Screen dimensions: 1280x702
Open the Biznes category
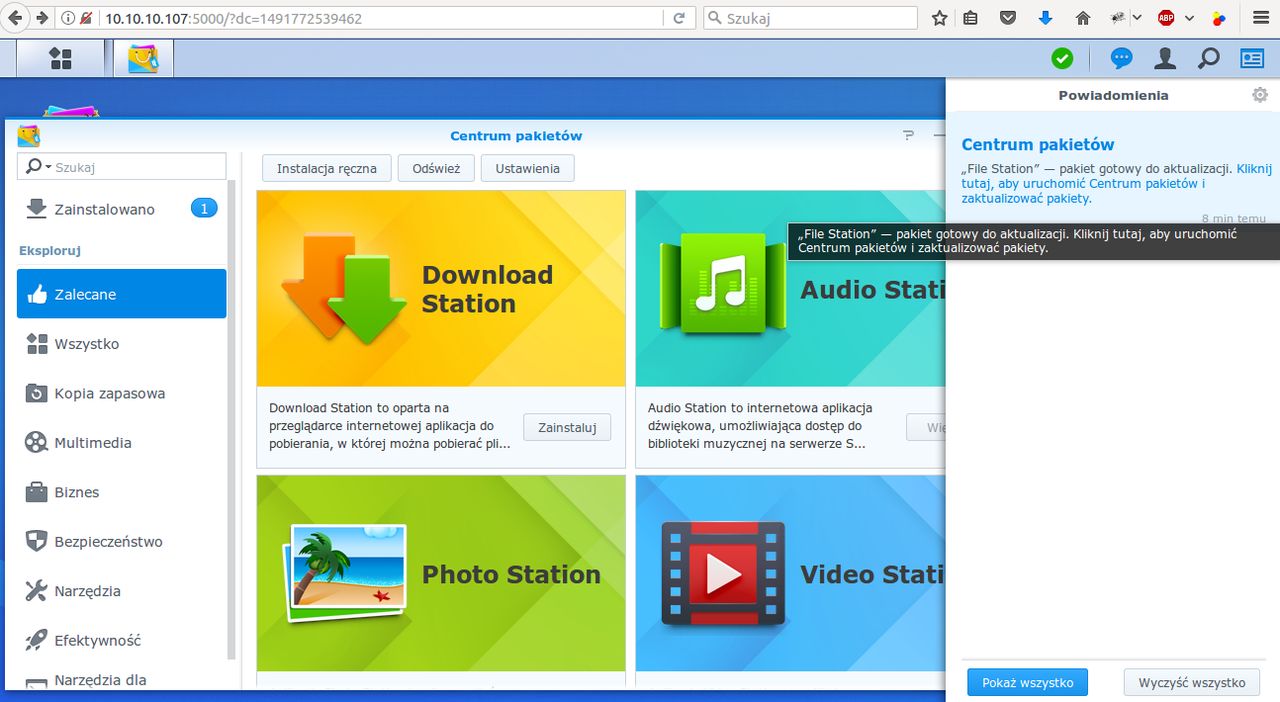(122, 492)
